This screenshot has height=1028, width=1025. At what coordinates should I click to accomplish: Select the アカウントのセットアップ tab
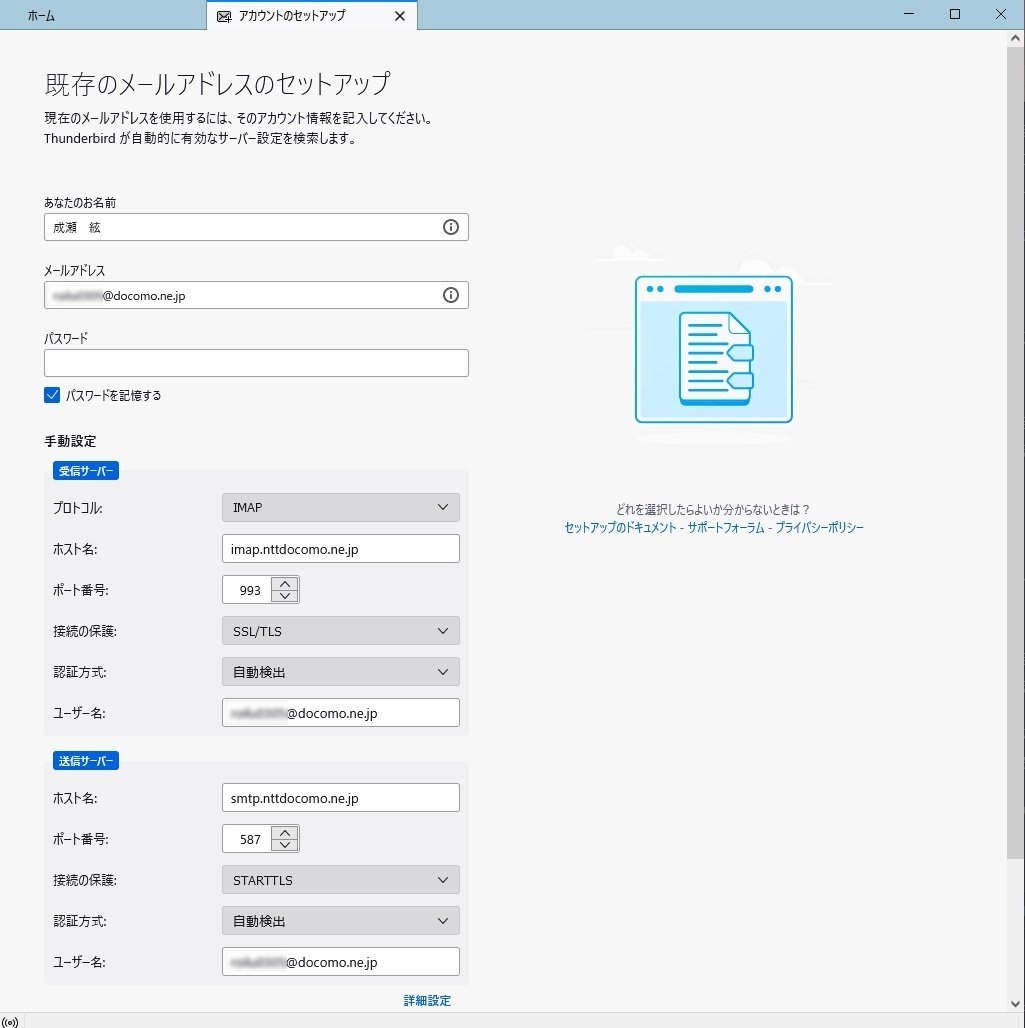(312, 16)
